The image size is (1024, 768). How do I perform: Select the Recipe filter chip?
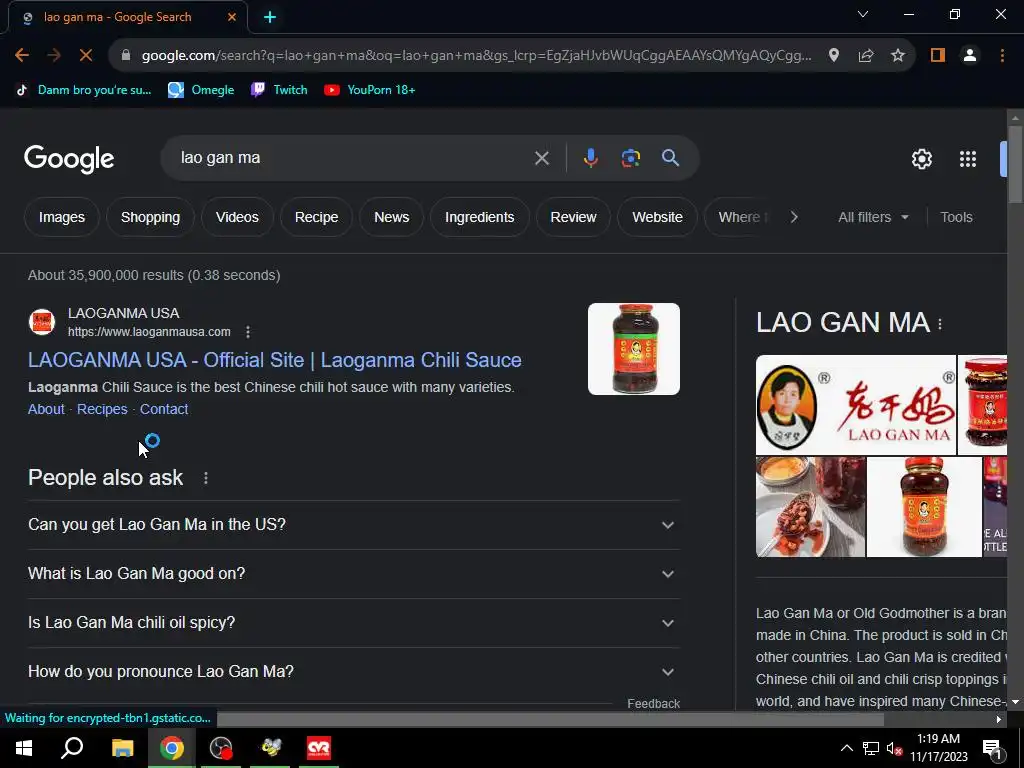pyautogui.click(x=316, y=217)
